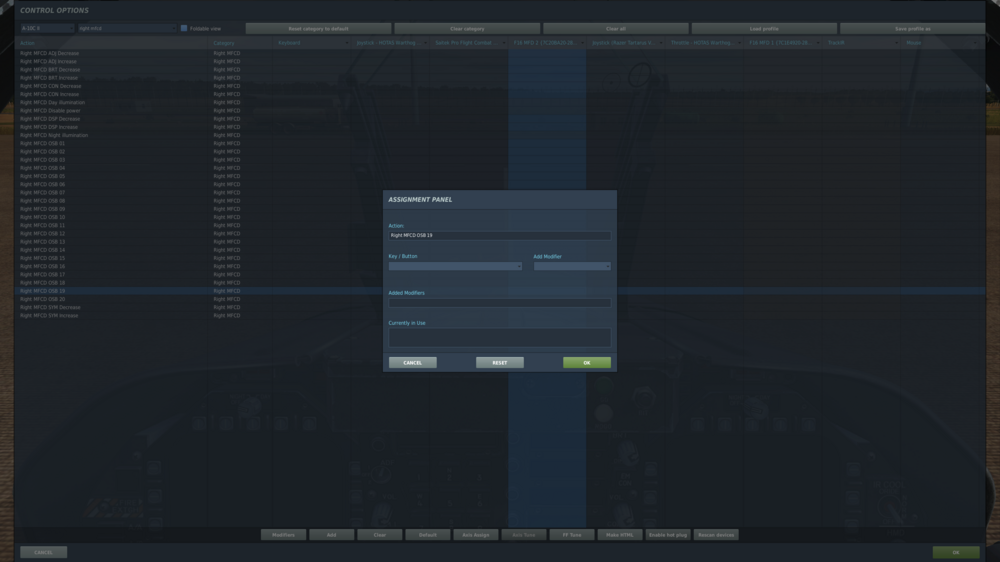Click the Default button in bottom toolbar

point(427,535)
